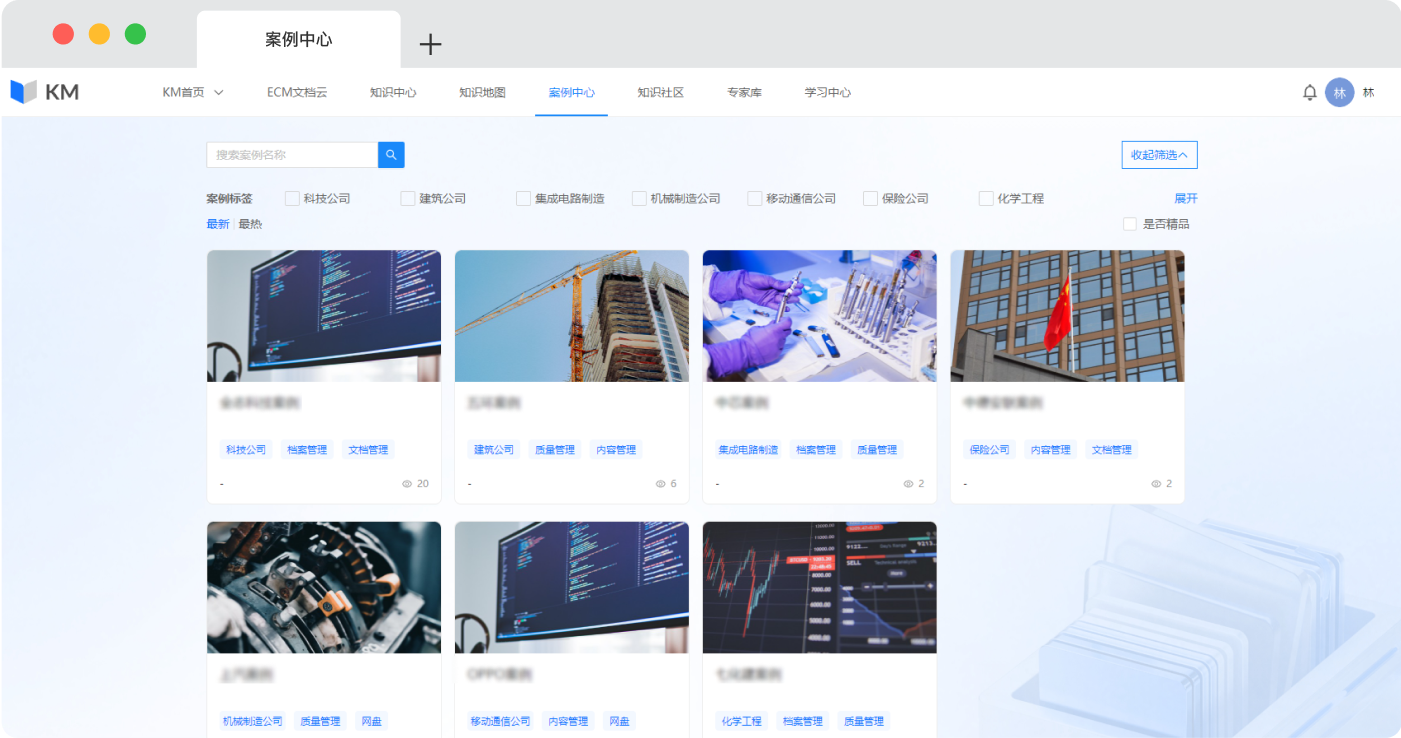
Task: Open the red flag building thumbnail
Action: click(x=1067, y=316)
